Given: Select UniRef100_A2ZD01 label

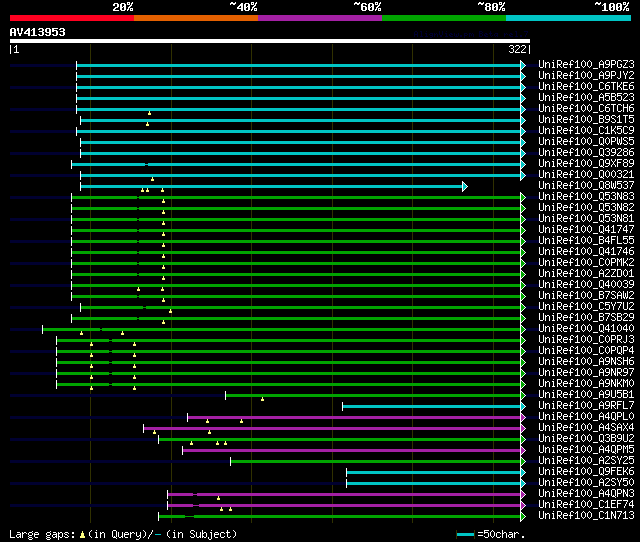Looking at the screenshot, I should [x=586, y=274].
